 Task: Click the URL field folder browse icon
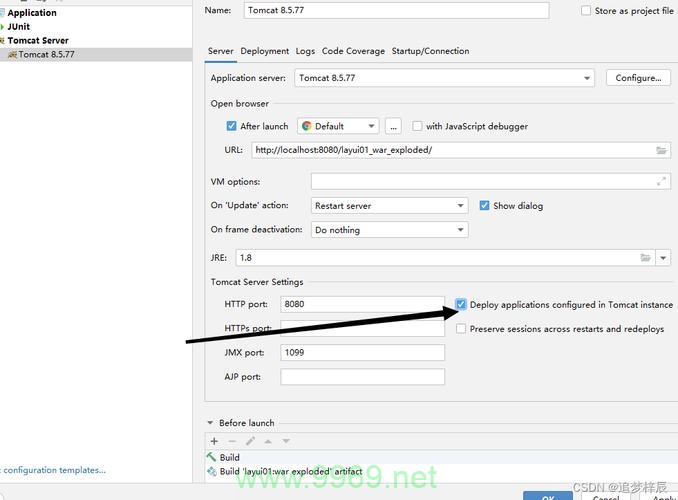click(661, 150)
